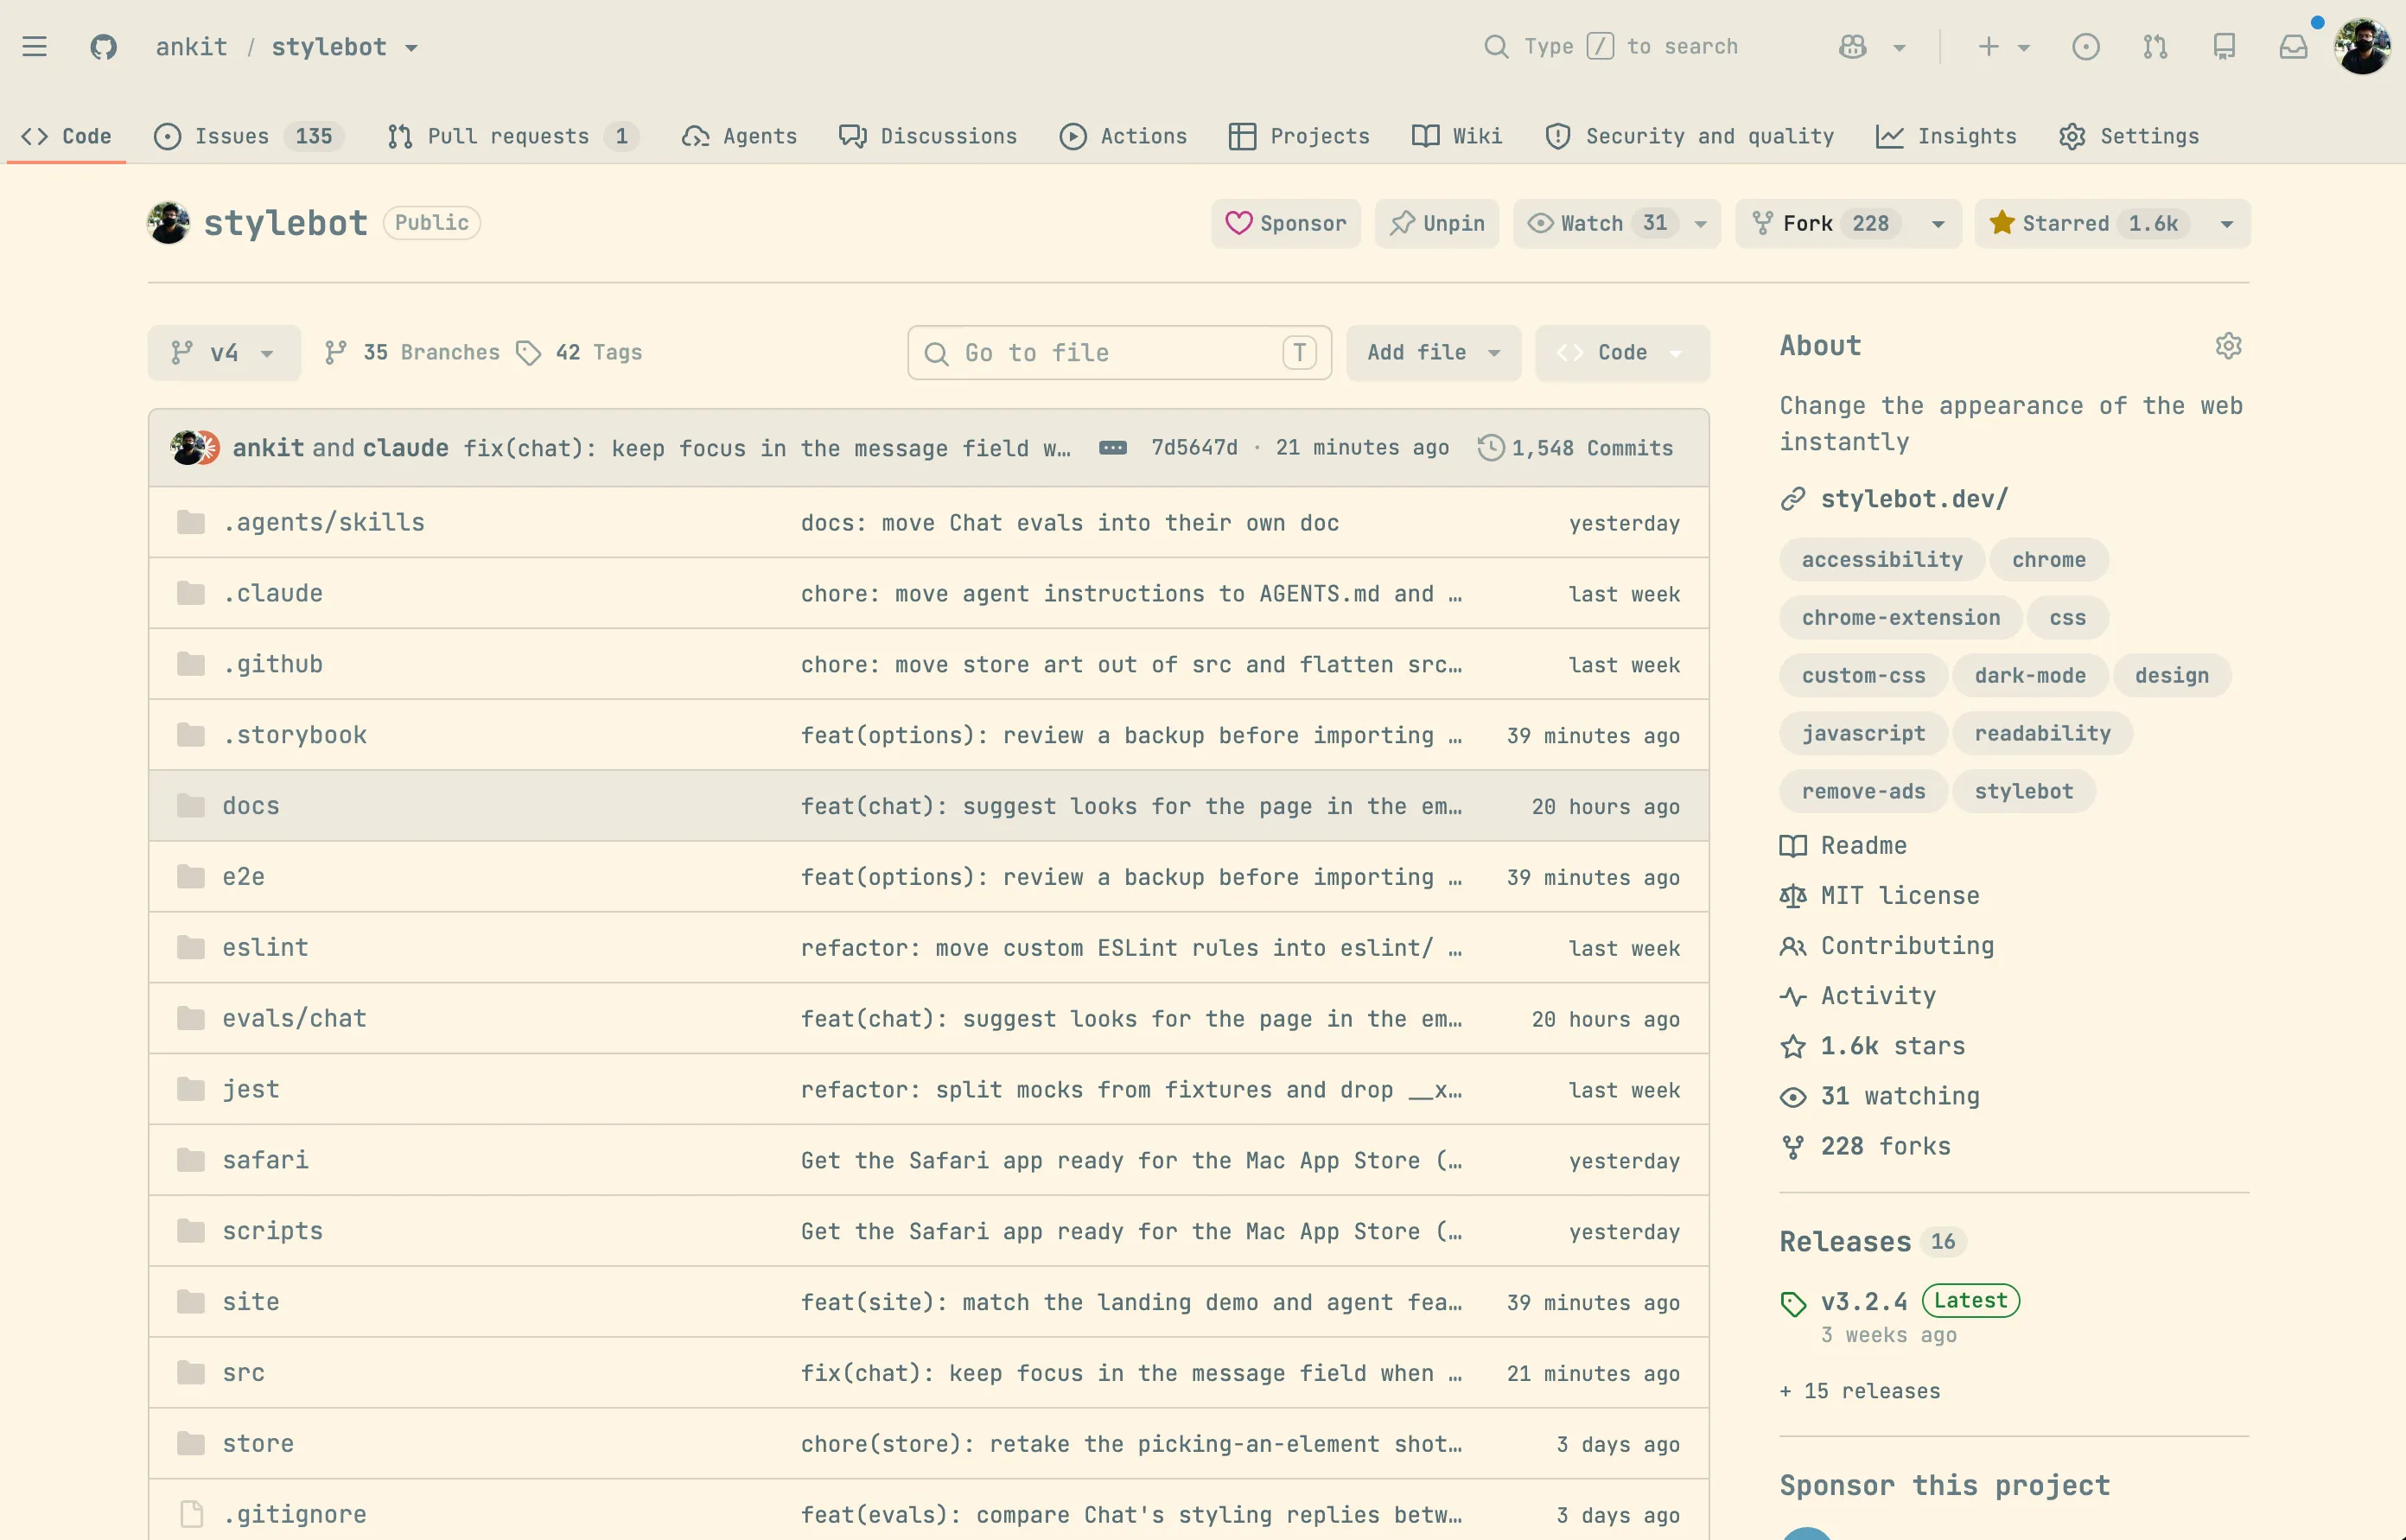Expand commit message ellipsis button

click(x=1112, y=448)
